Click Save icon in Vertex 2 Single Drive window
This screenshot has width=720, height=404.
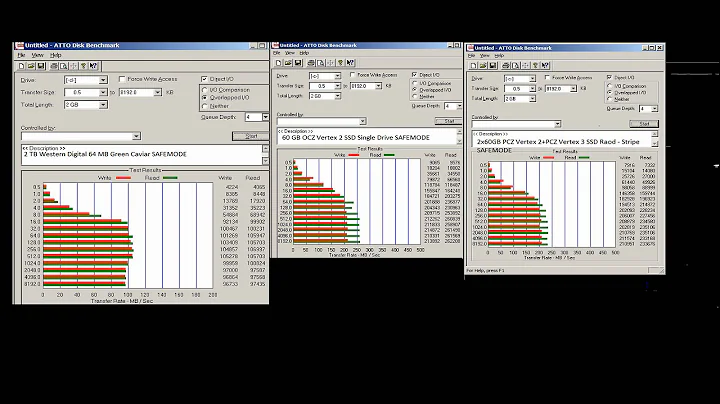tap(298, 63)
